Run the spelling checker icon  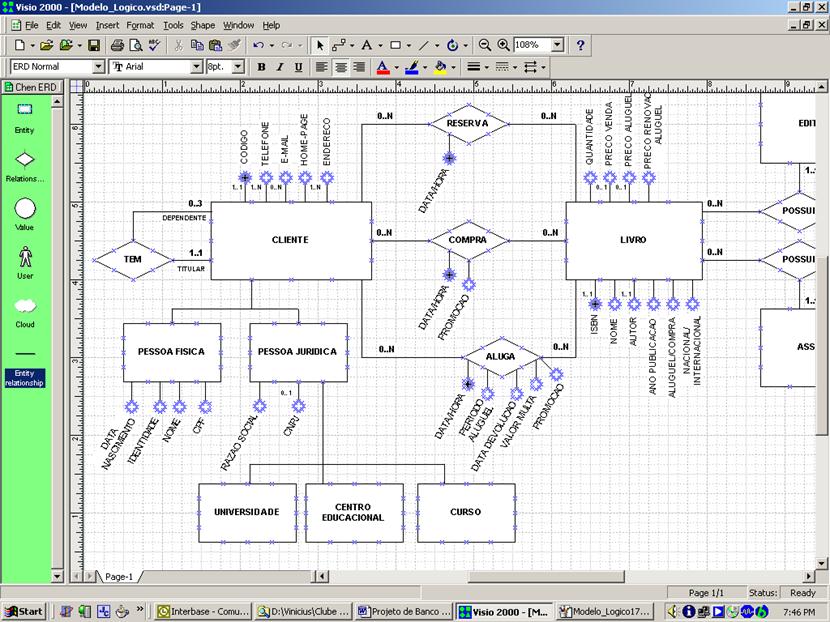[x=152, y=44]
